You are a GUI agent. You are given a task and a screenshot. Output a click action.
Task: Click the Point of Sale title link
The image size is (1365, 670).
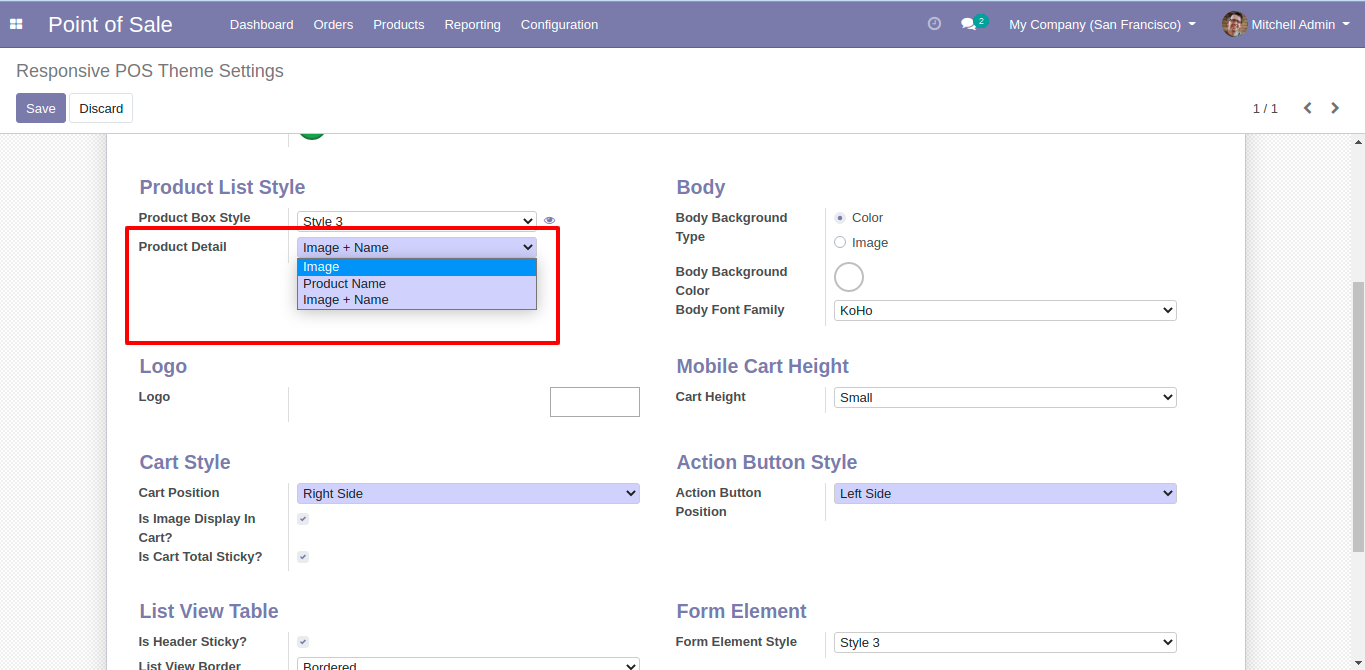tap(110, 24)
